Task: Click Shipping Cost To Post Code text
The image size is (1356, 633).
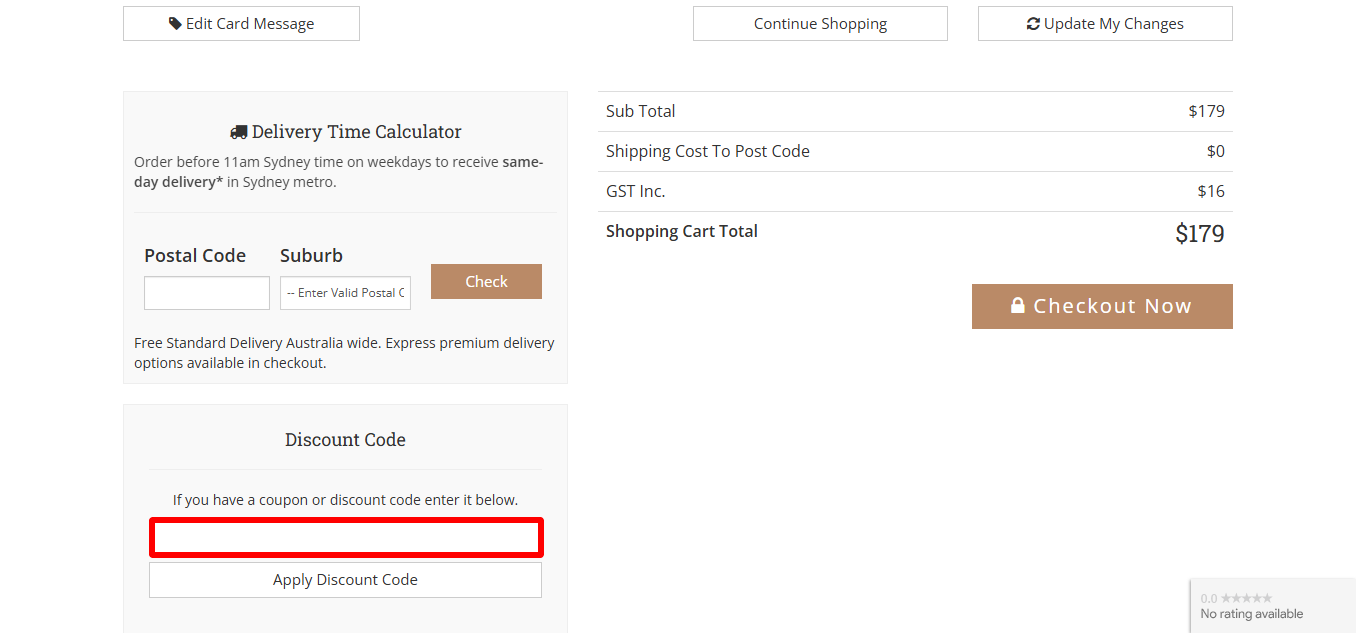Action: pyautogui.click(x=708, y=151)
